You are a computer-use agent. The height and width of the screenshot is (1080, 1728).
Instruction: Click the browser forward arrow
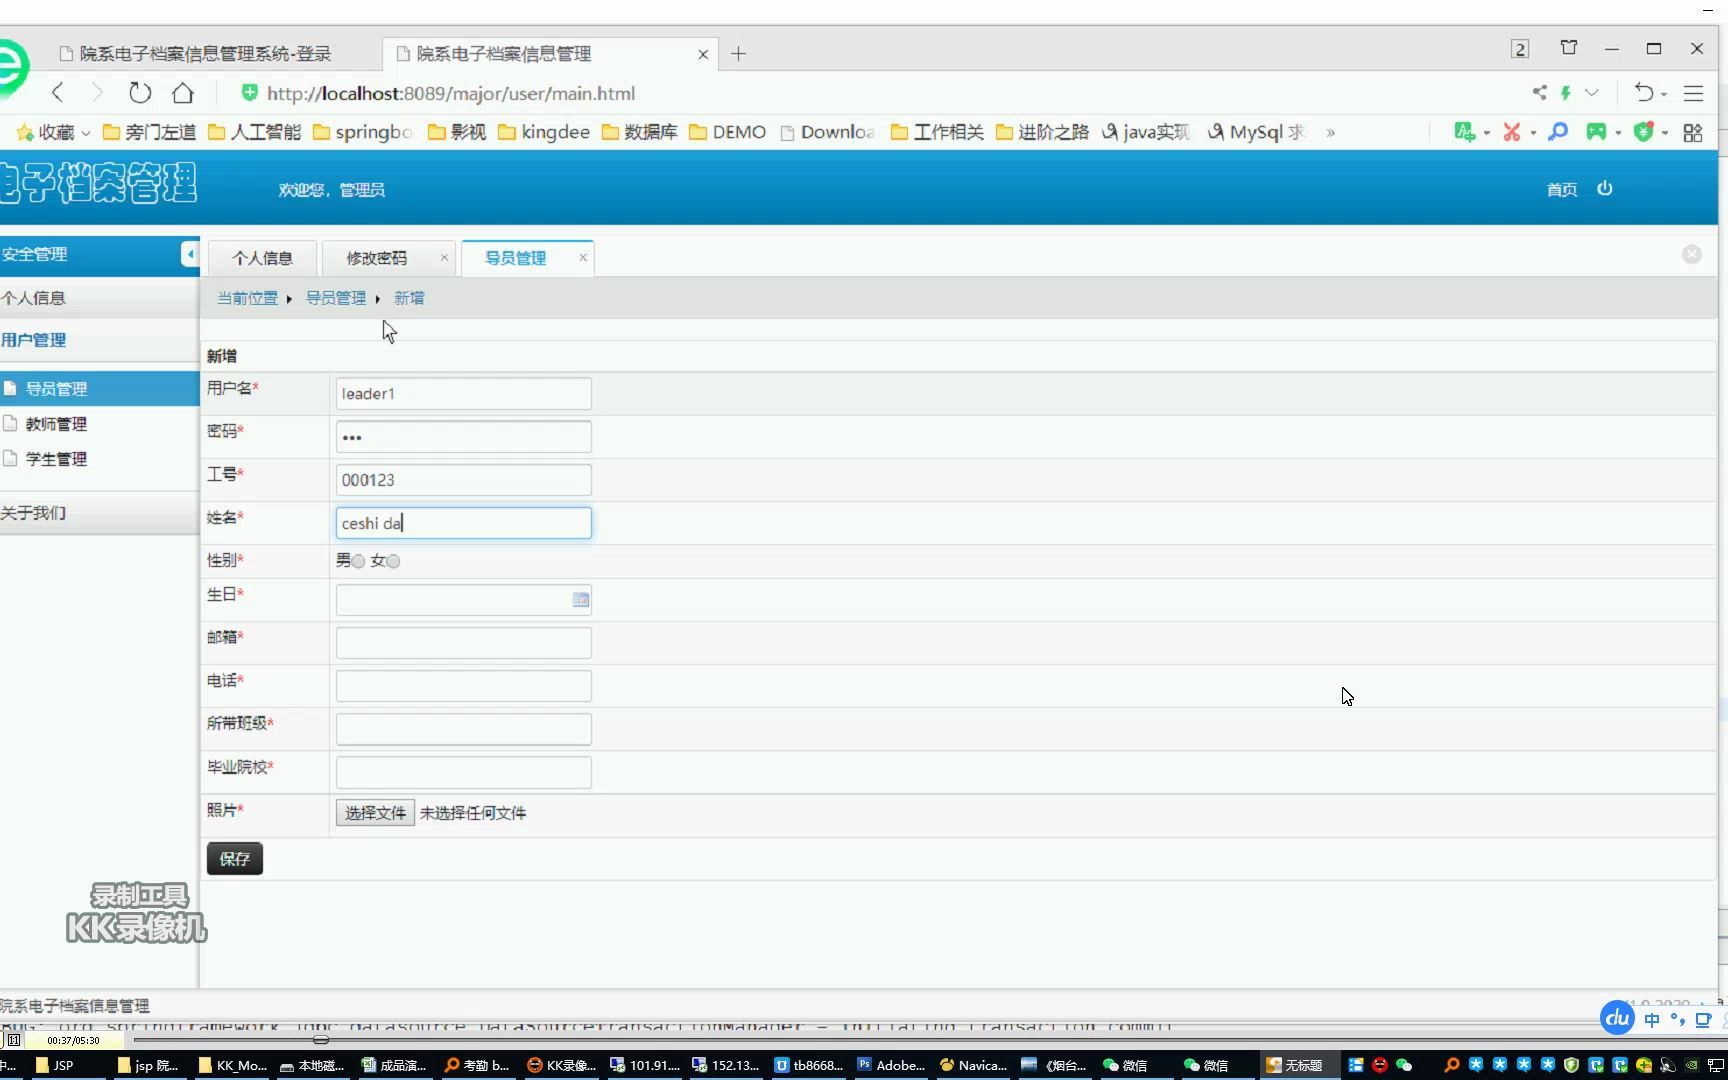coord(97,93)
